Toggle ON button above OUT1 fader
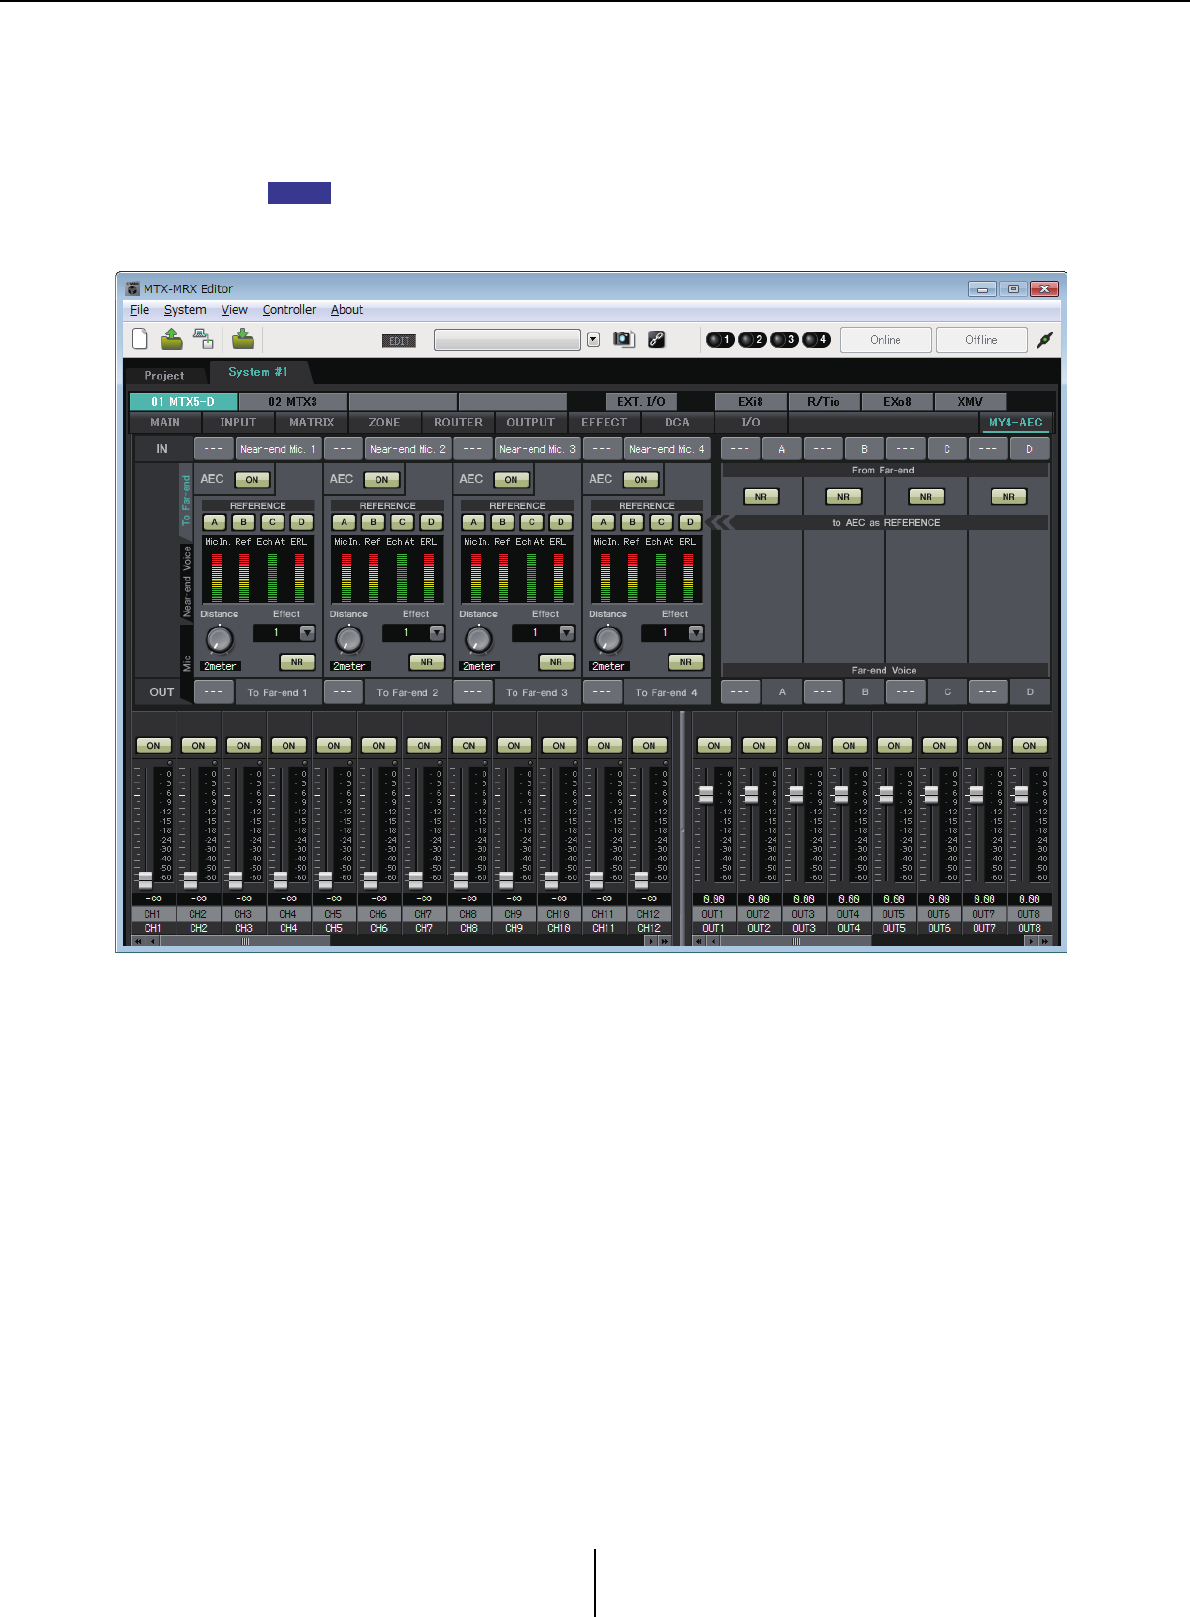 point(714,746)
